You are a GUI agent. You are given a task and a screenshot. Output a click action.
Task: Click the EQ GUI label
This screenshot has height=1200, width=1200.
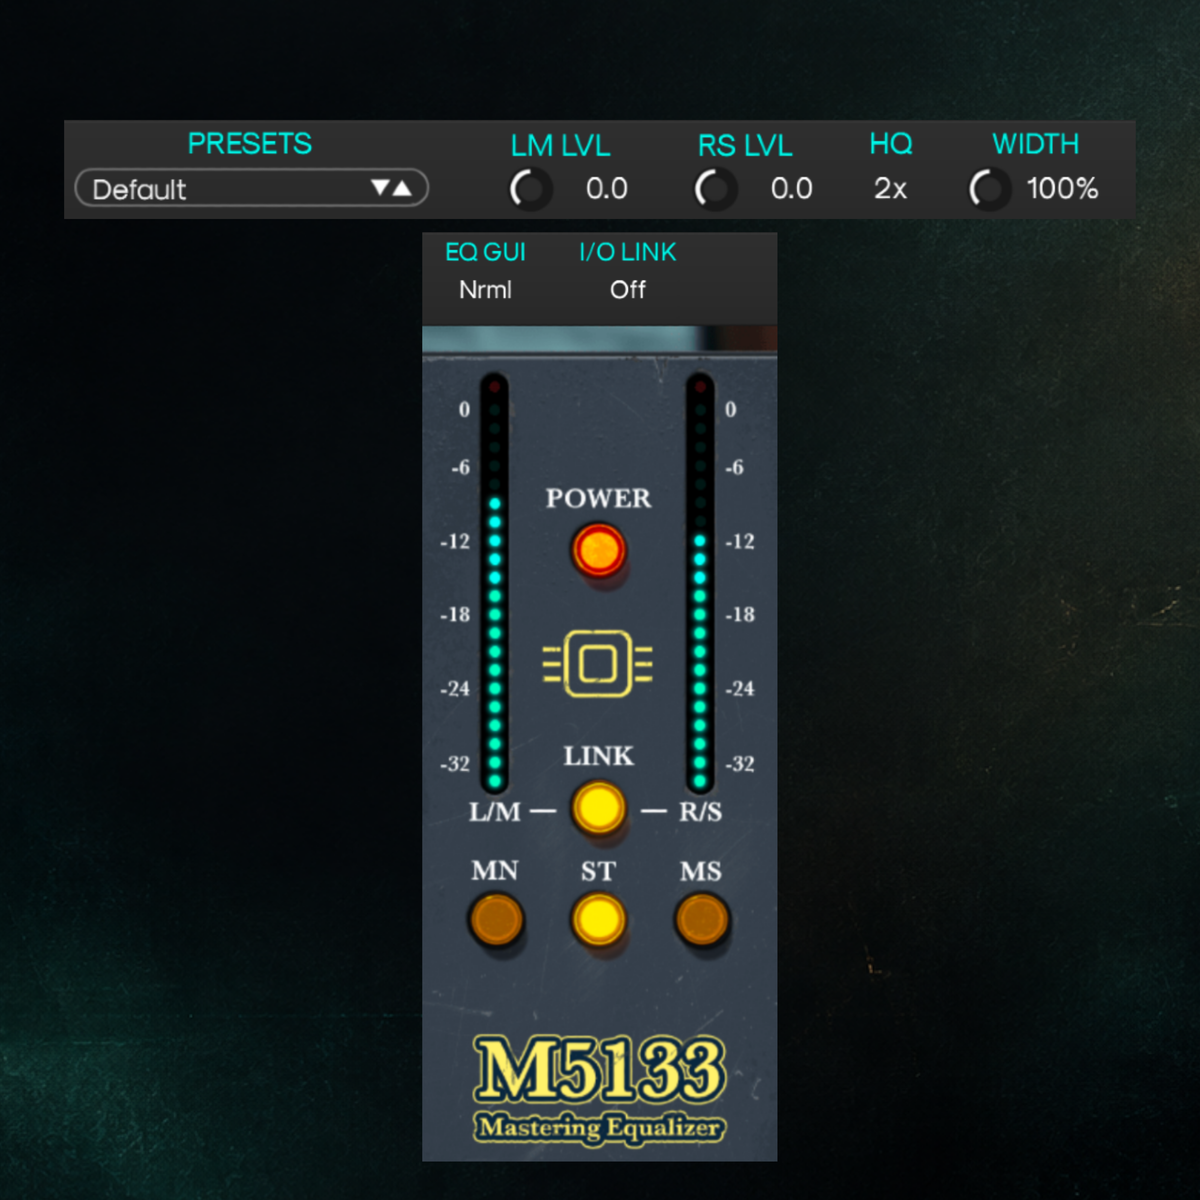tap(485, 252)
